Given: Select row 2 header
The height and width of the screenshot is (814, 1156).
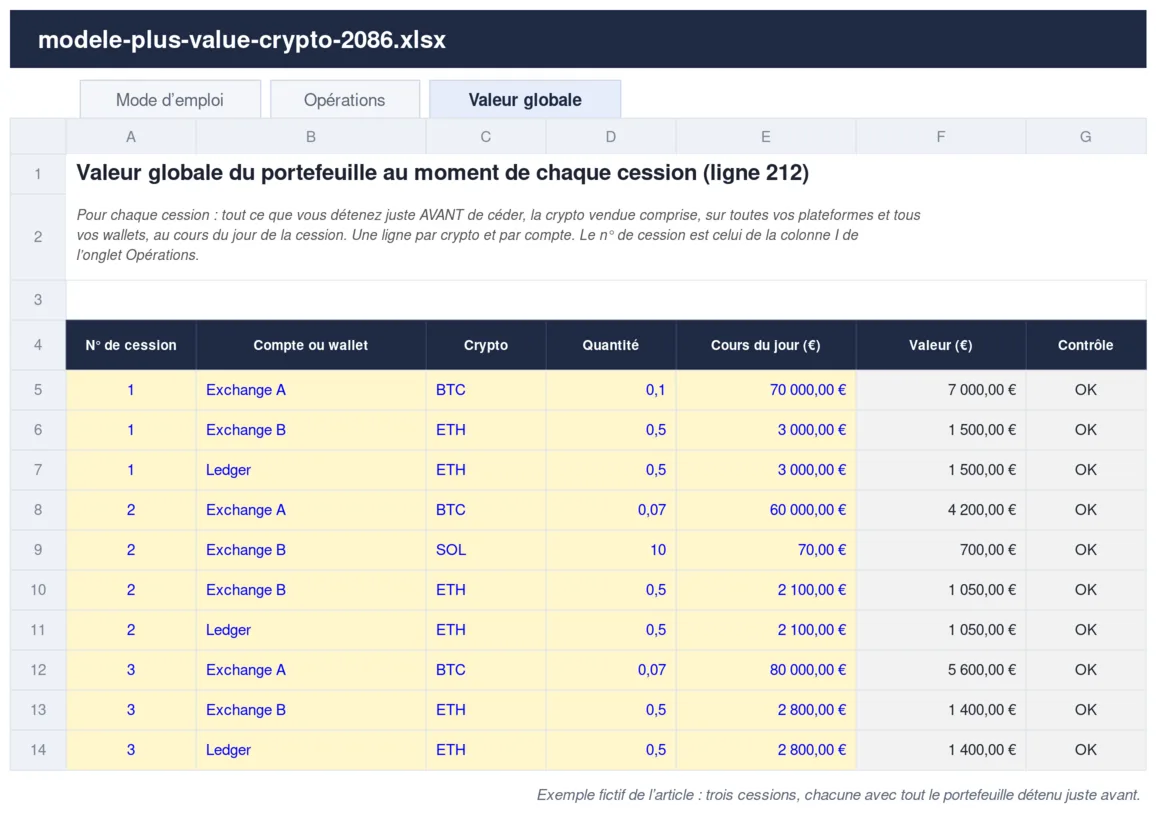Looking at the screenshot, I should pos(38,237).
